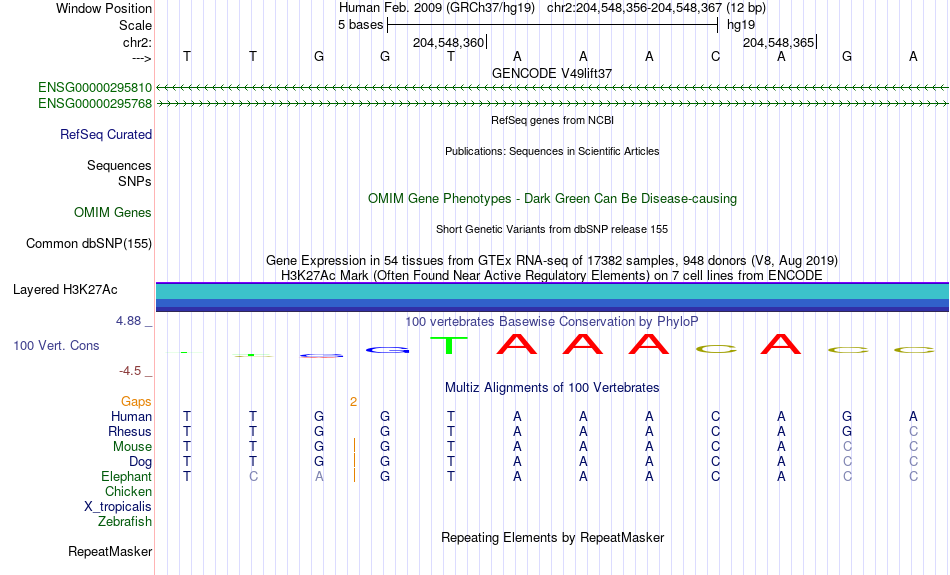950x575 pixels.
Task: Click the 204,548,365 position marker
Action: [779, 42]
